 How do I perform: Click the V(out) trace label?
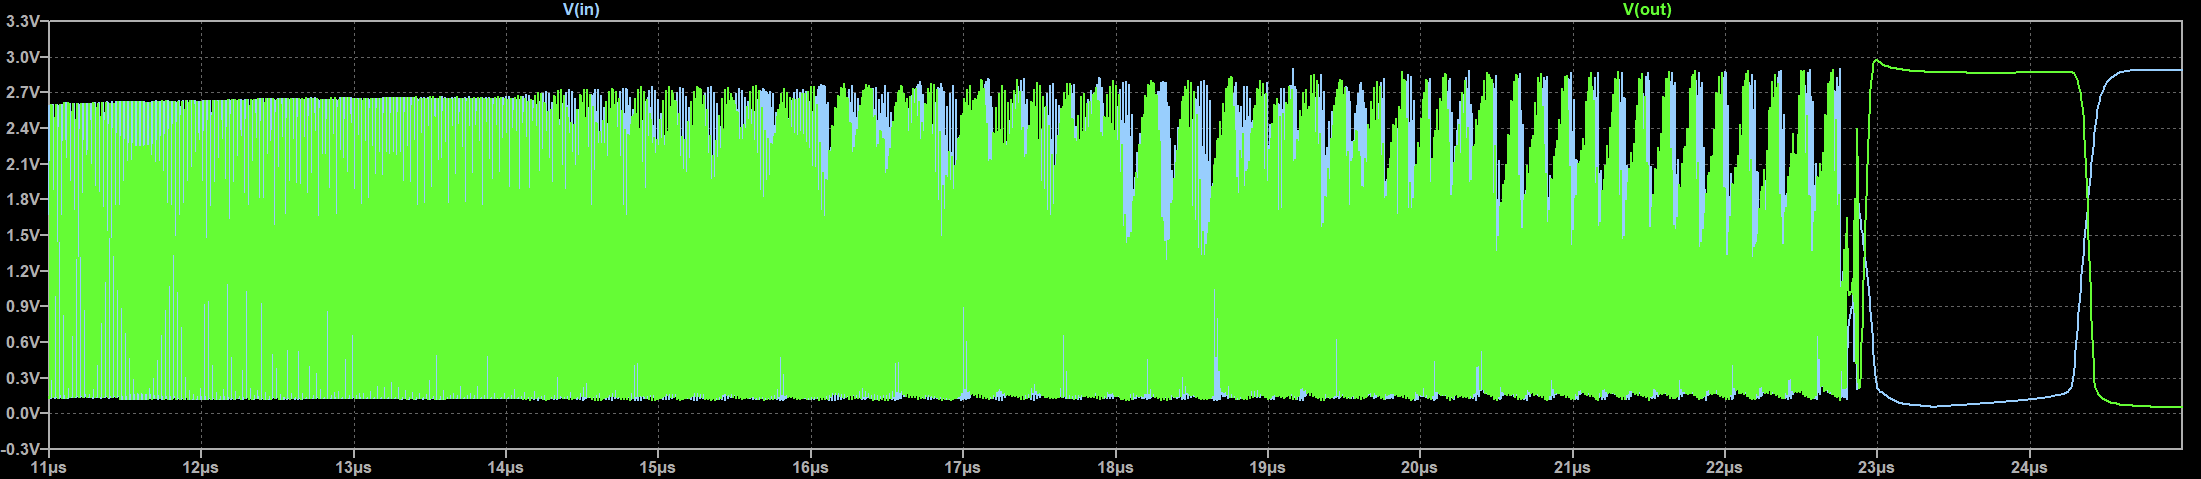point(1646,10)
